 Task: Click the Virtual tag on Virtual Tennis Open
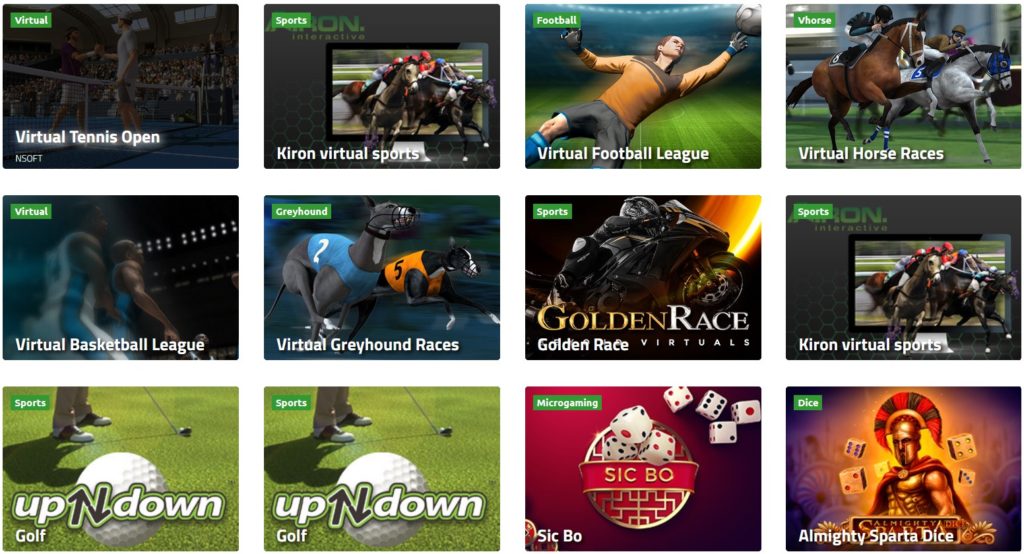click(x=31, y=20)
